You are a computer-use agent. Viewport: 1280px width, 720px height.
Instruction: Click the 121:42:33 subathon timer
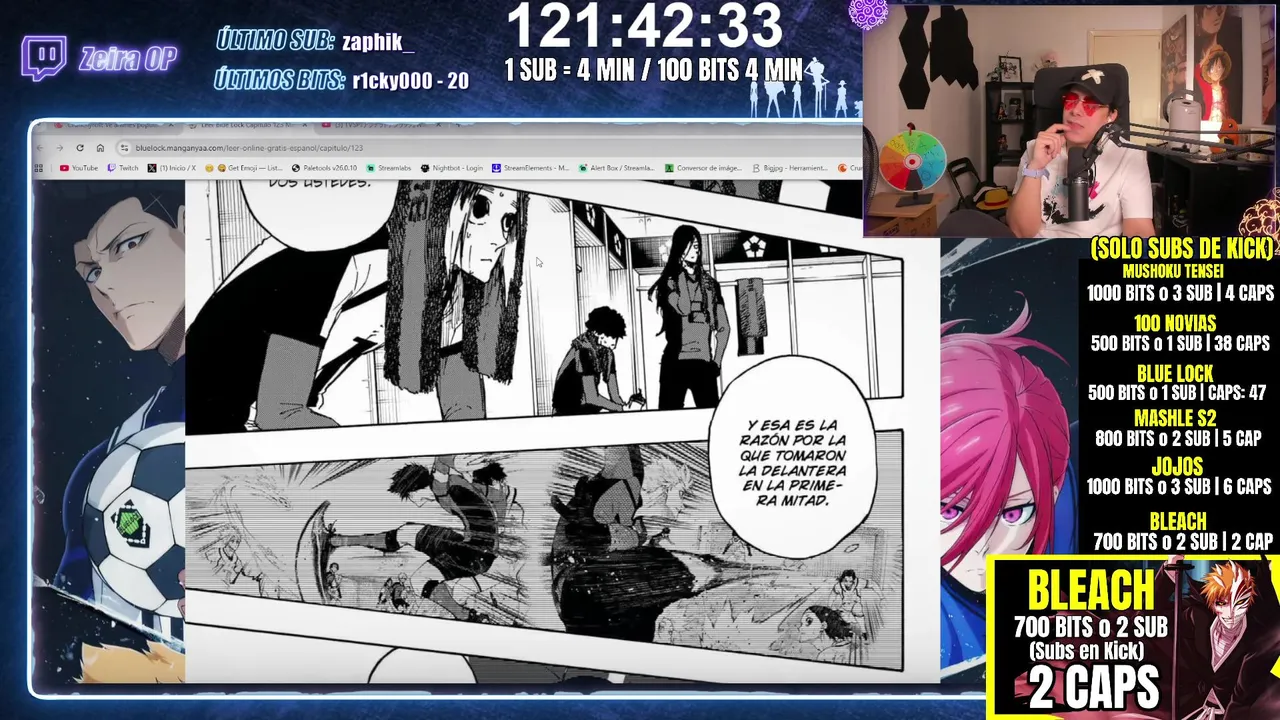[x=644, y=27]
